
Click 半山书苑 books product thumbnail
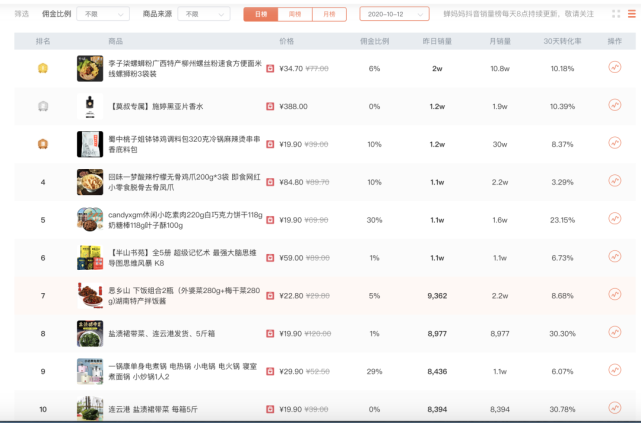pos(90,258)
